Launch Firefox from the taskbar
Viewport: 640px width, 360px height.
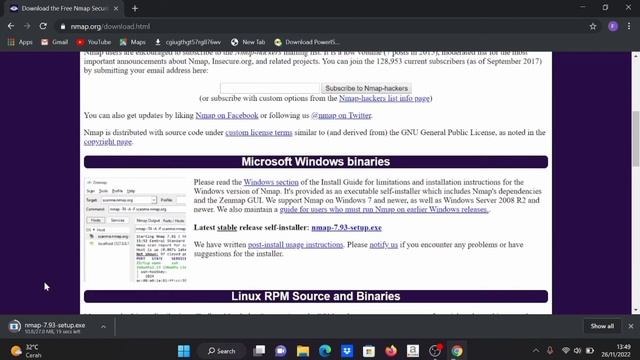pyautogui.click(x=391, y=351)
